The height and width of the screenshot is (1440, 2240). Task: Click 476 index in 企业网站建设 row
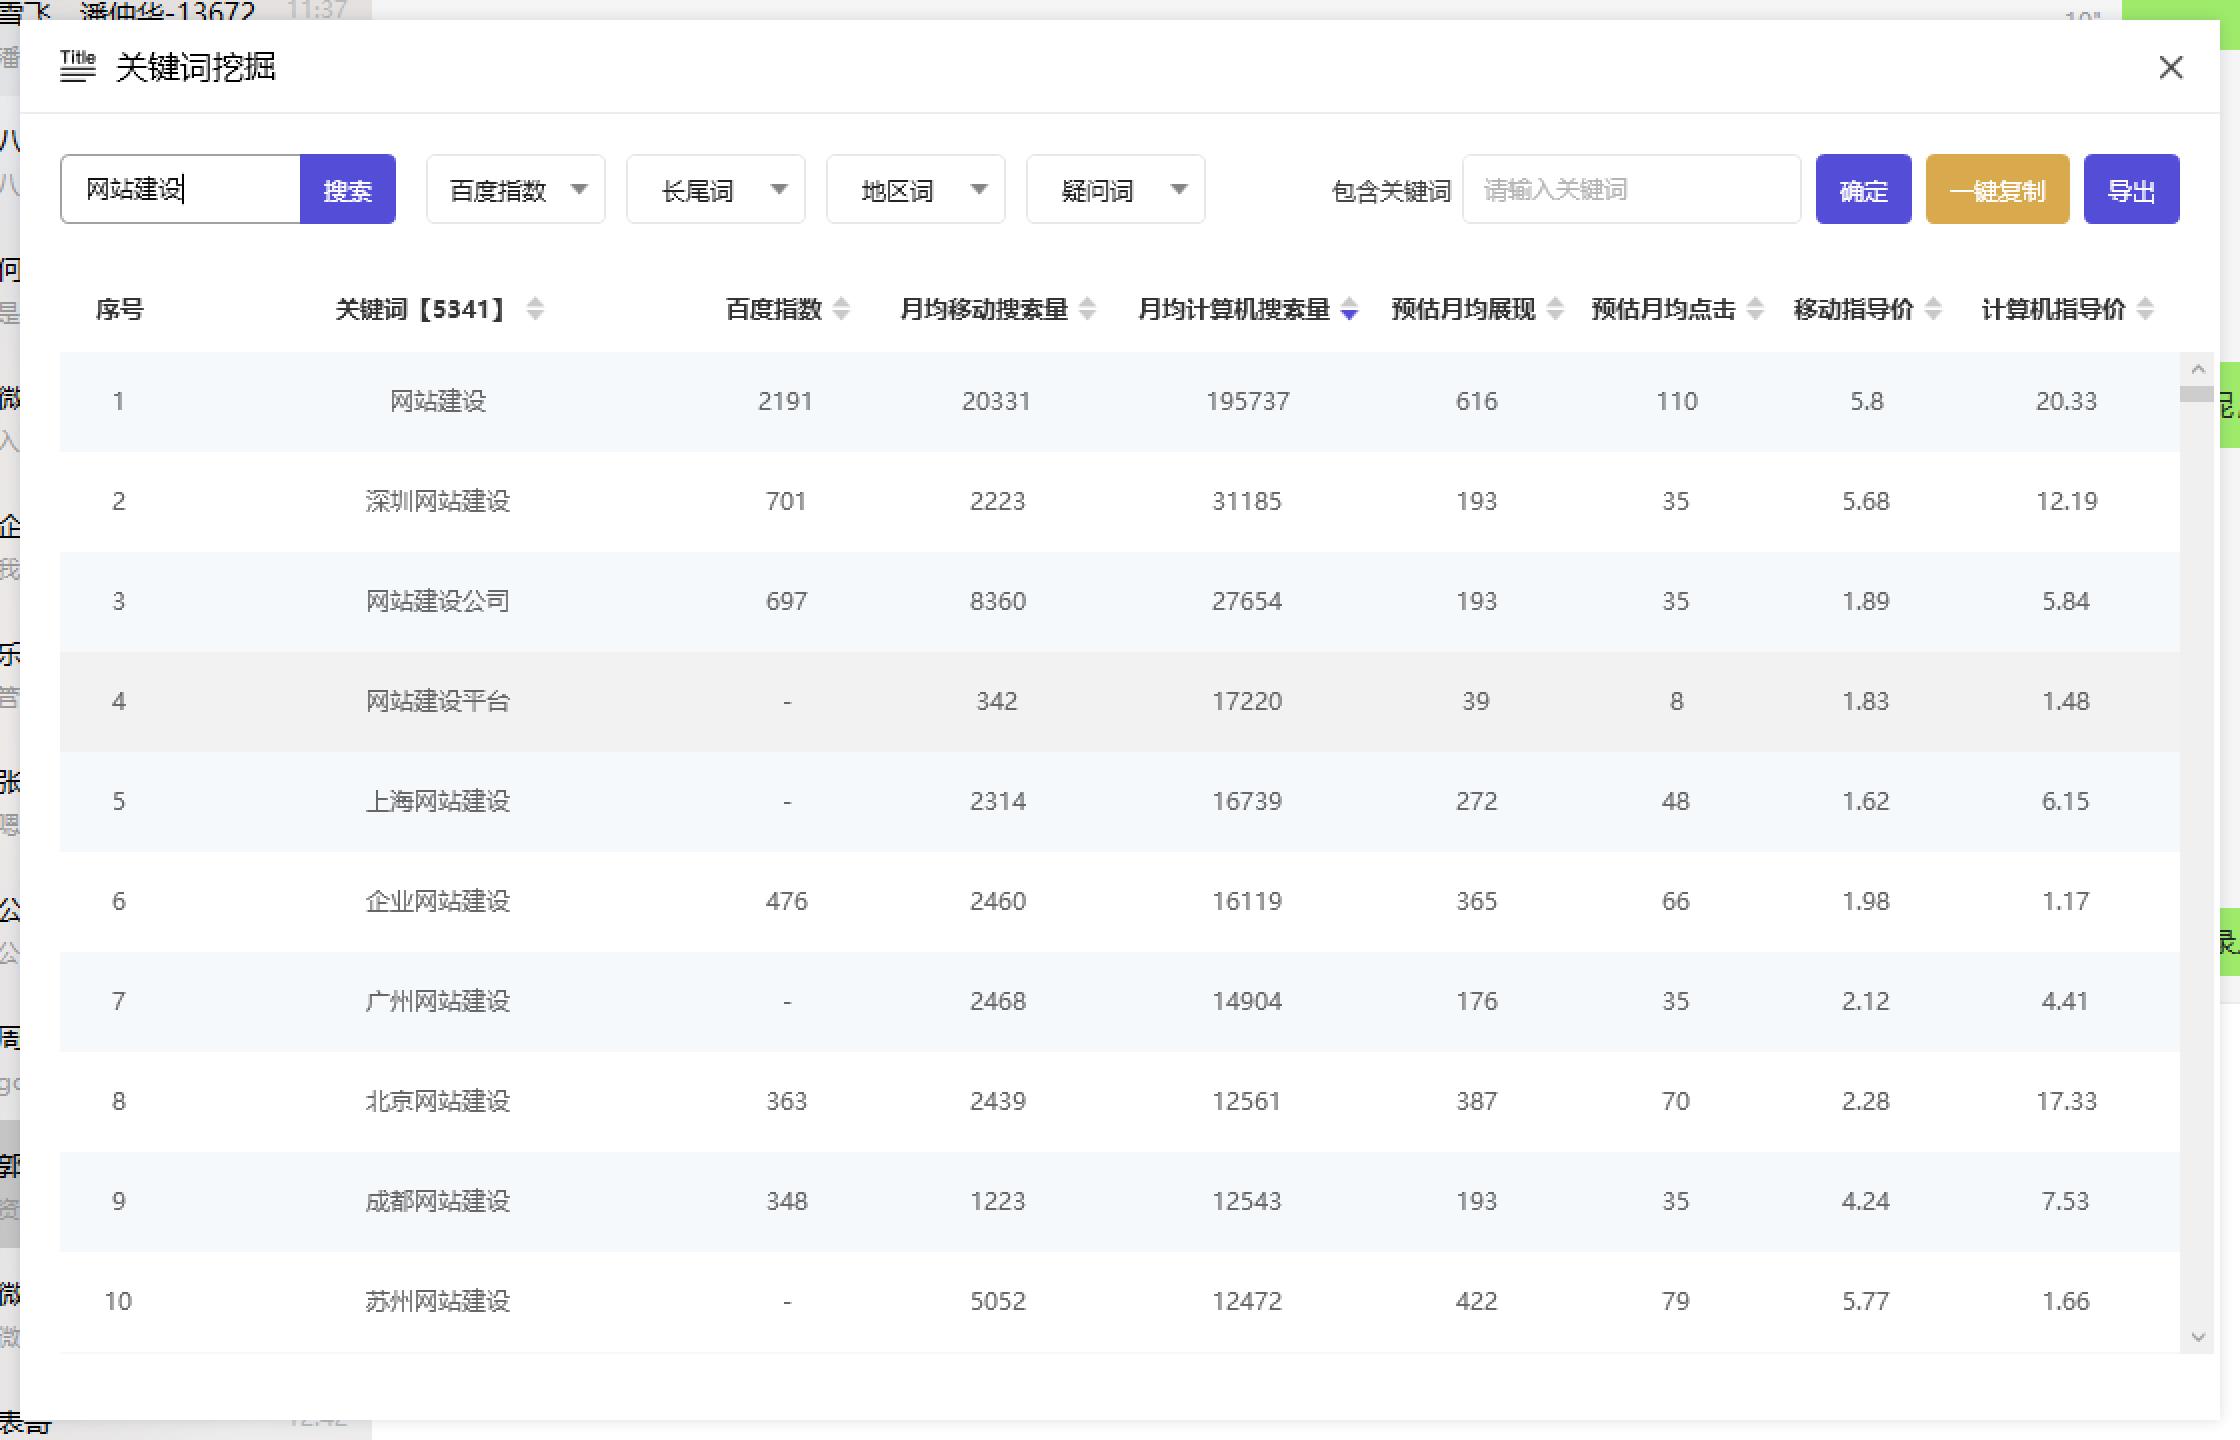tap(786, 901)
